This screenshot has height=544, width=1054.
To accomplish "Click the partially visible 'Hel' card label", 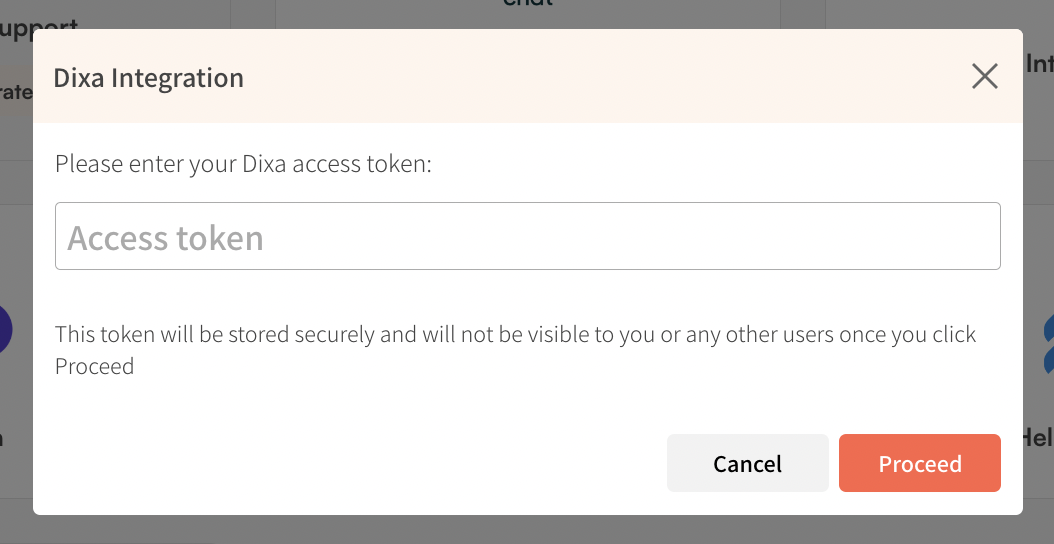I will [x=1037, y=438].
